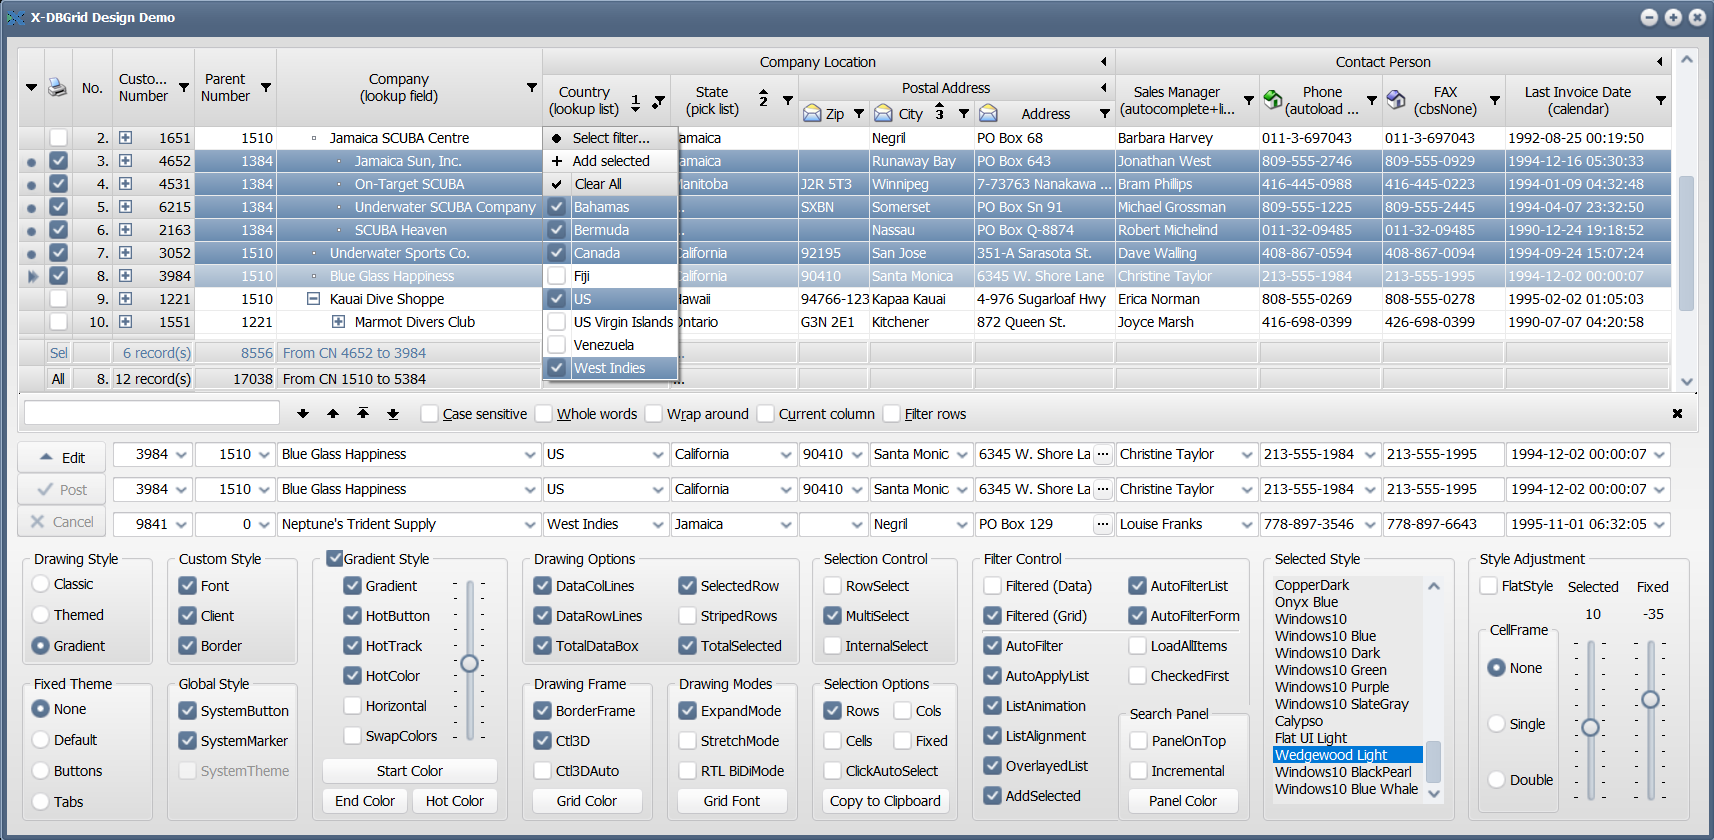Click the envelope icon next to Zip

(812, 114)
